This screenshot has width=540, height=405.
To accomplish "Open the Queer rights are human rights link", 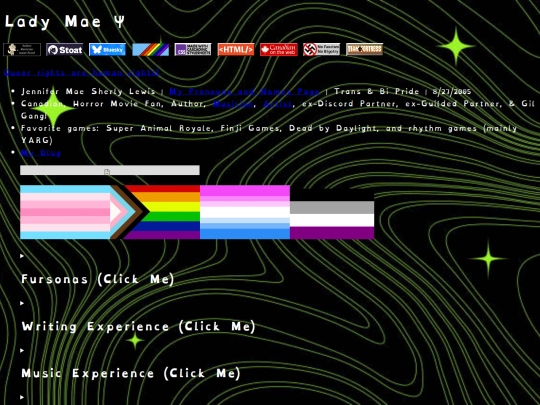I will coord(82,73).
